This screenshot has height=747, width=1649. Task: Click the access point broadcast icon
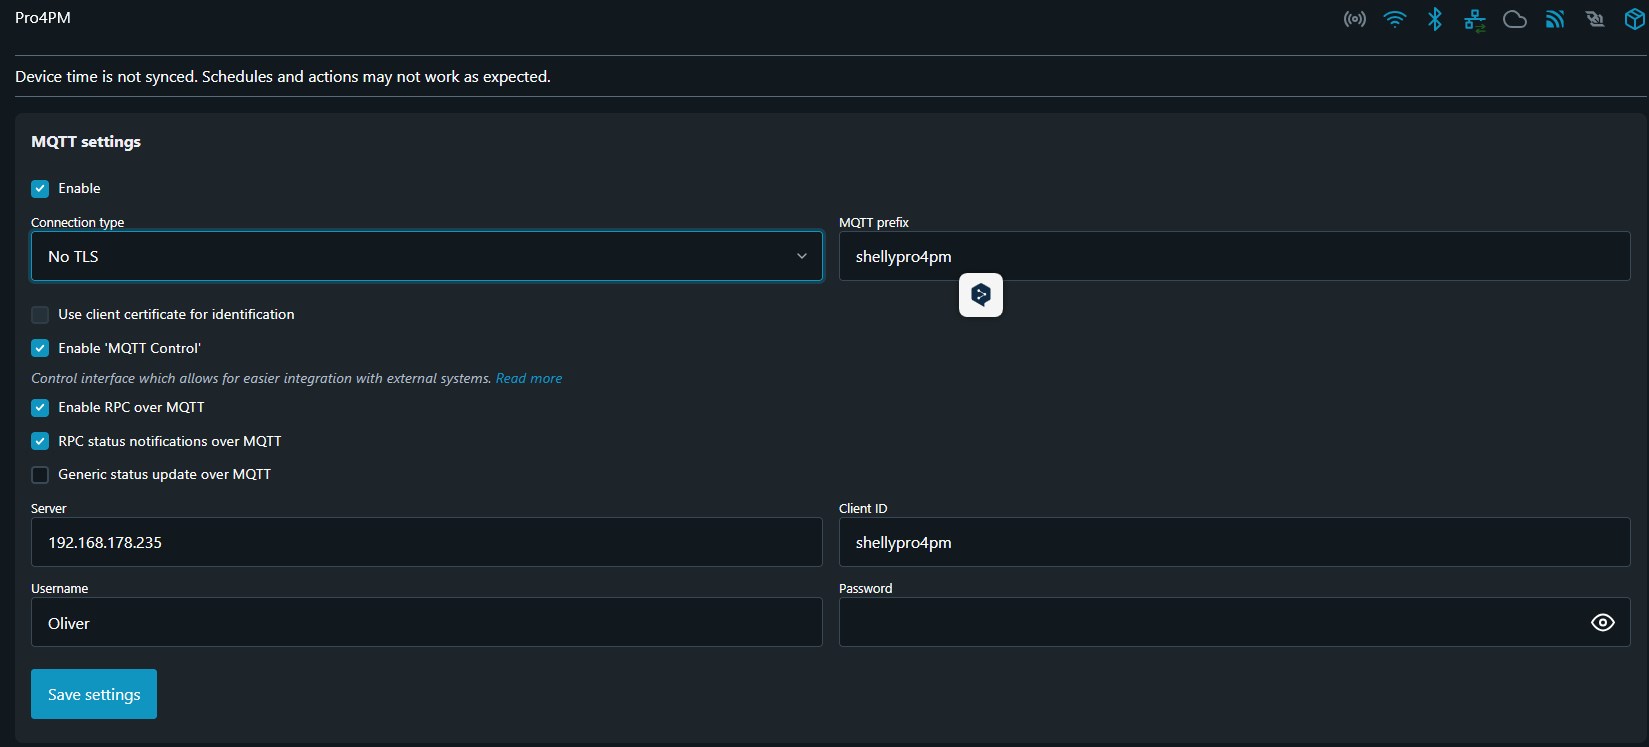click(x=1354, y=19)
